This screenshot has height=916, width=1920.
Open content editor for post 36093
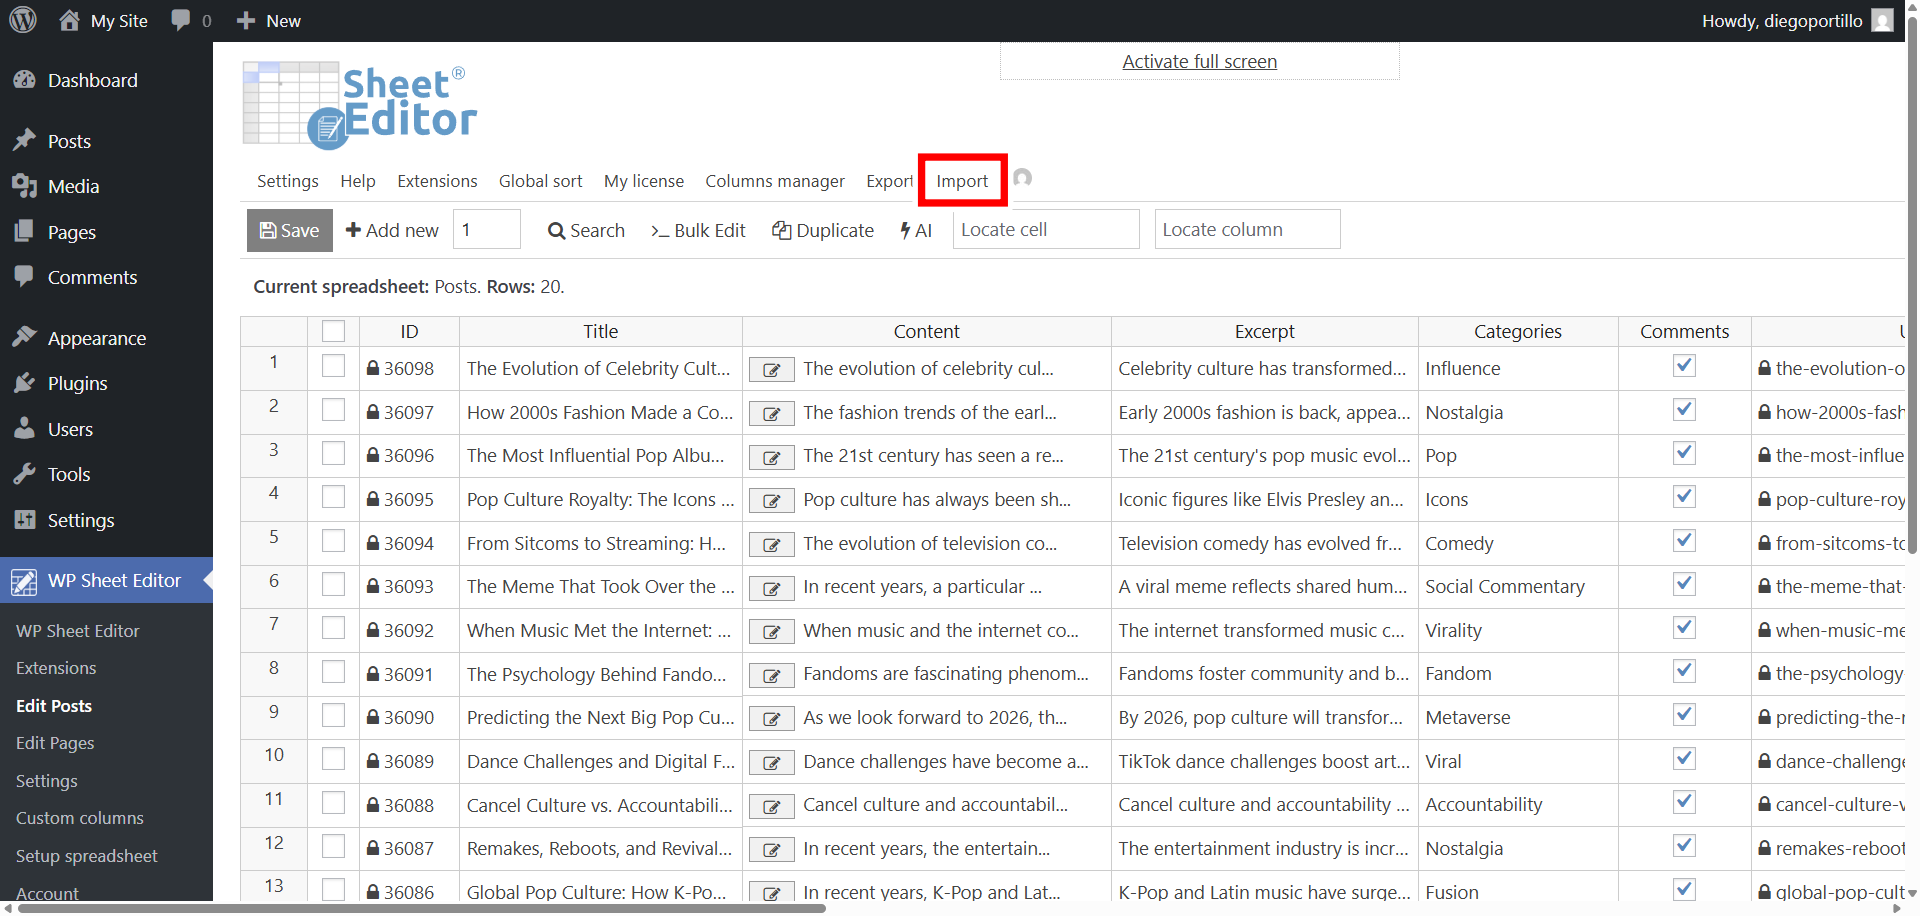771,588
